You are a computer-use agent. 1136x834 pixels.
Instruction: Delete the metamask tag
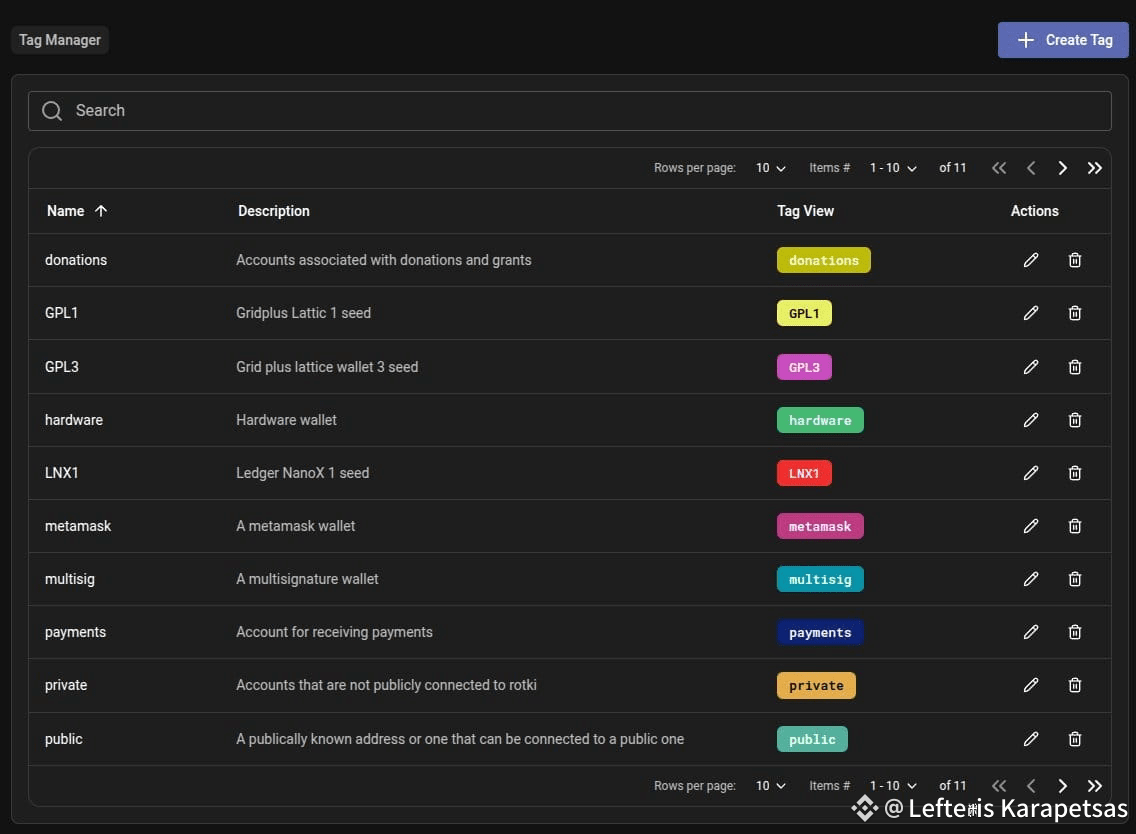click(1075, 526)
